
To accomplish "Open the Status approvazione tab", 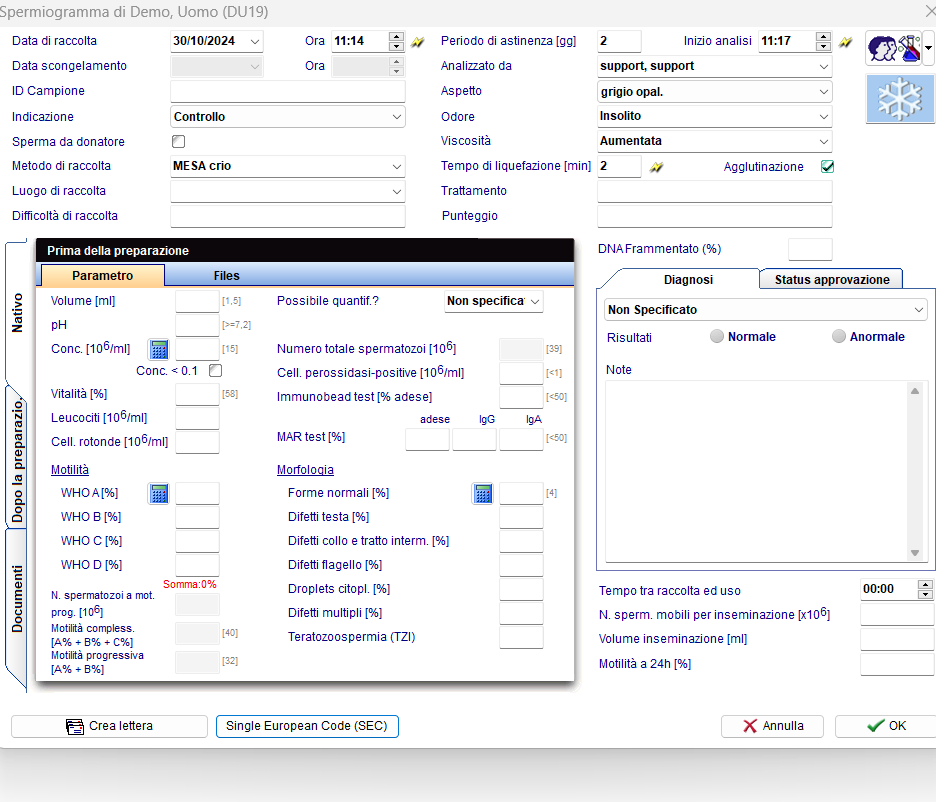I will coord(832,279).
